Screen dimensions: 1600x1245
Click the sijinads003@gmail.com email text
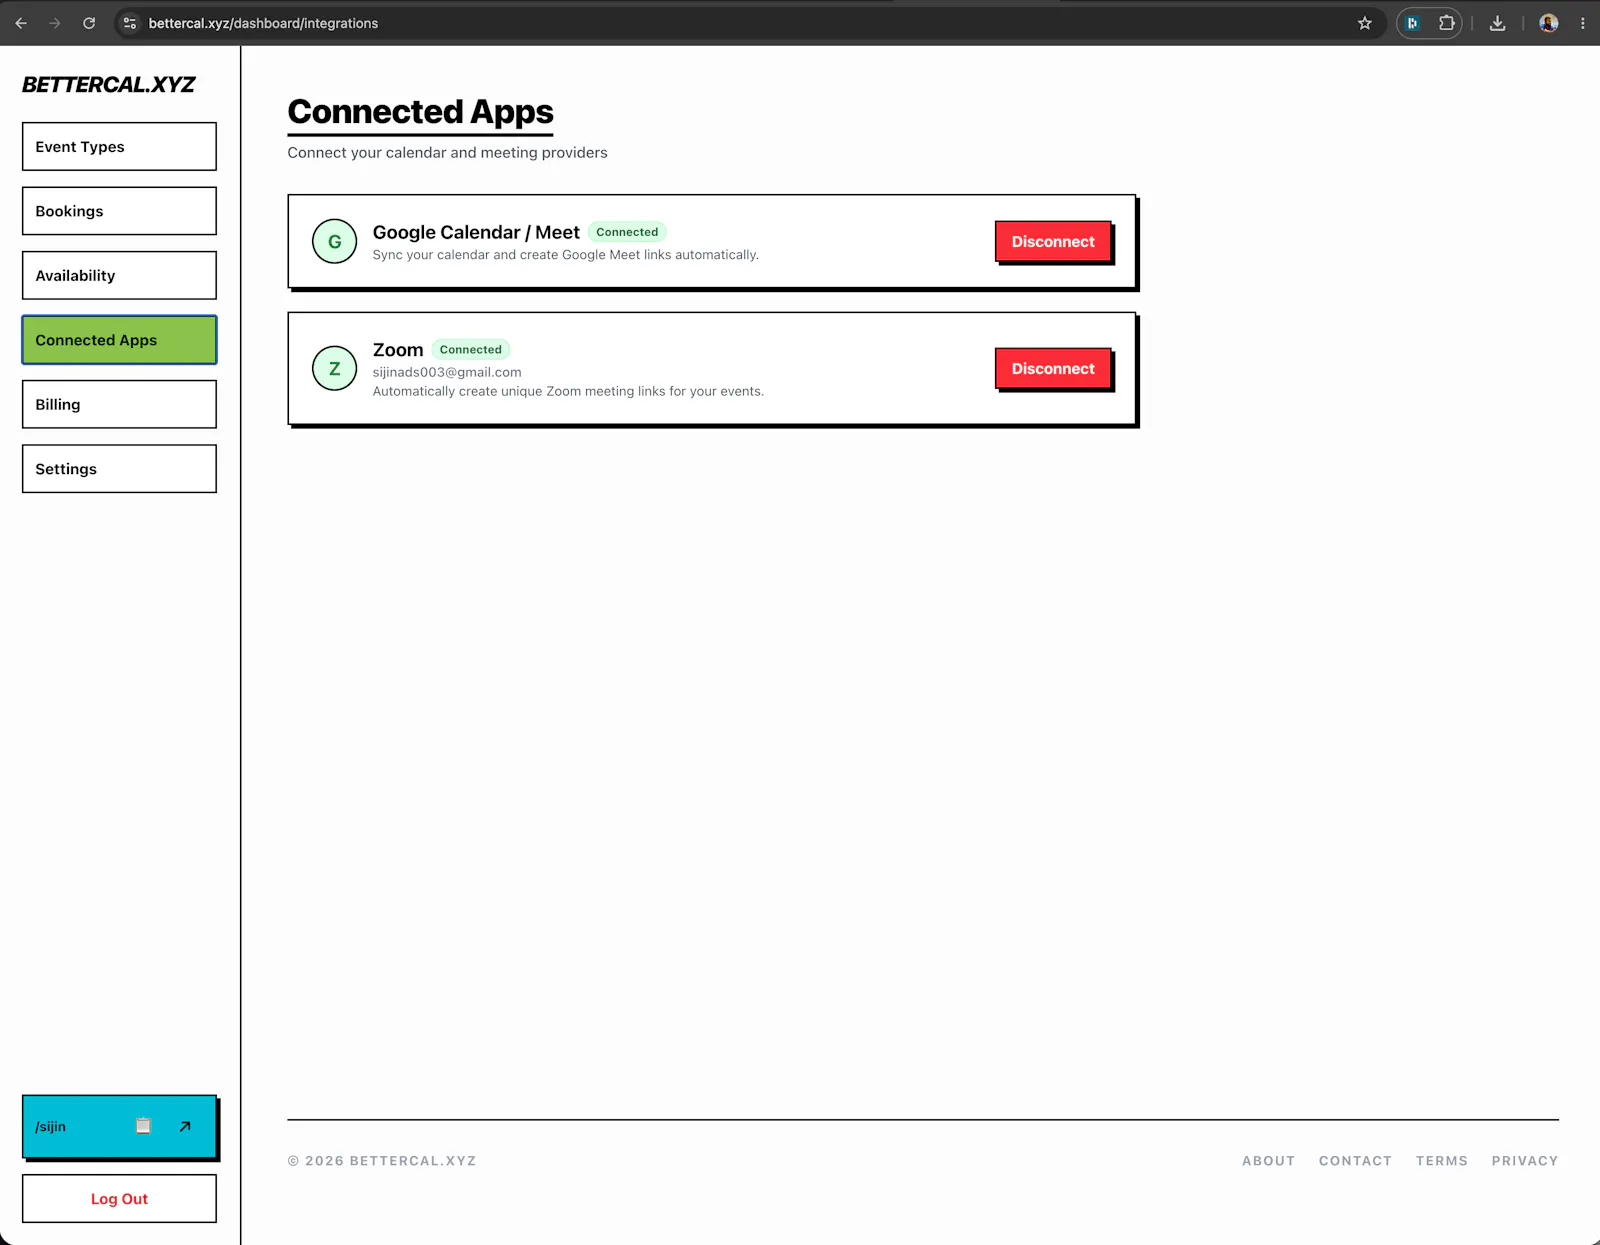pyautogui.click(x=447, y=372)
